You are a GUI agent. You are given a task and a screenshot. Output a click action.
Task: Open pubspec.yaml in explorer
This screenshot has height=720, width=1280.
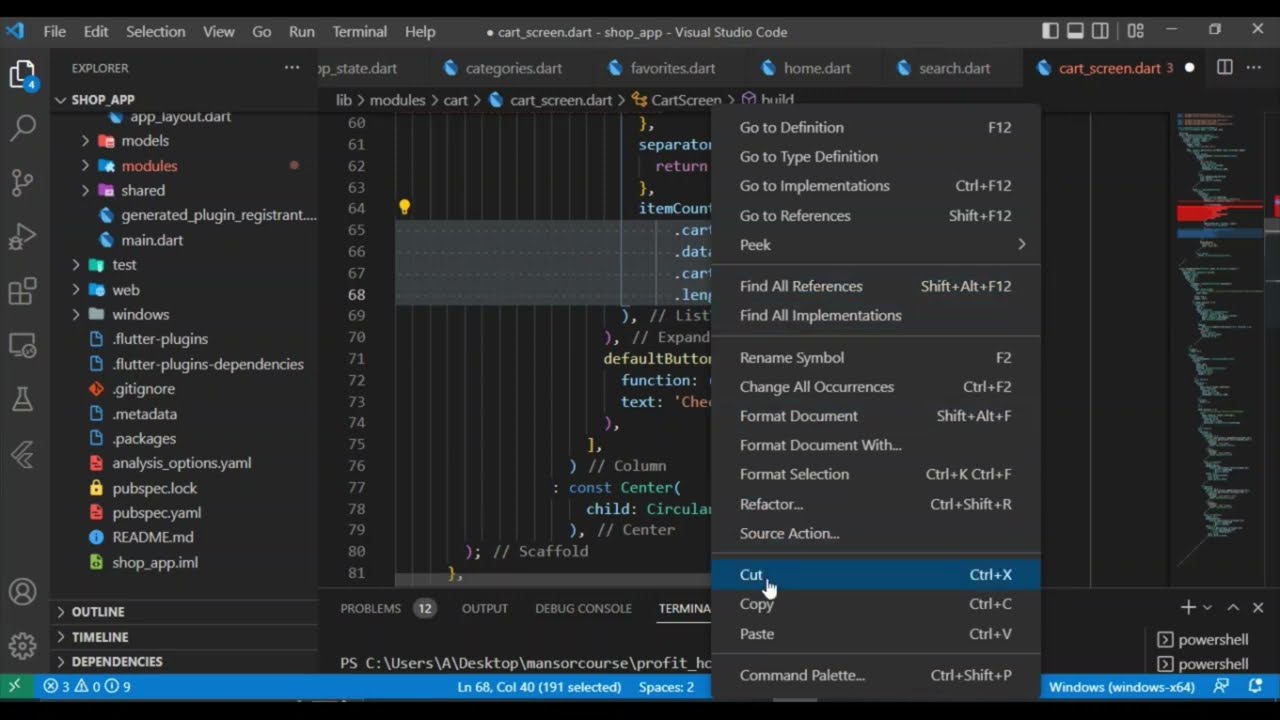156,513
